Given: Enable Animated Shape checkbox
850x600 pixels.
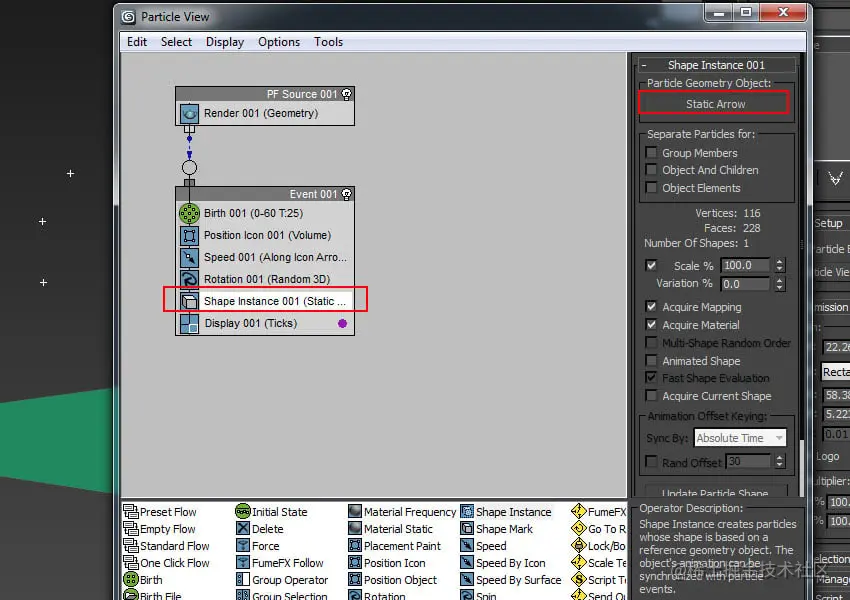Looking at the screenshot, I should (652, 360).
